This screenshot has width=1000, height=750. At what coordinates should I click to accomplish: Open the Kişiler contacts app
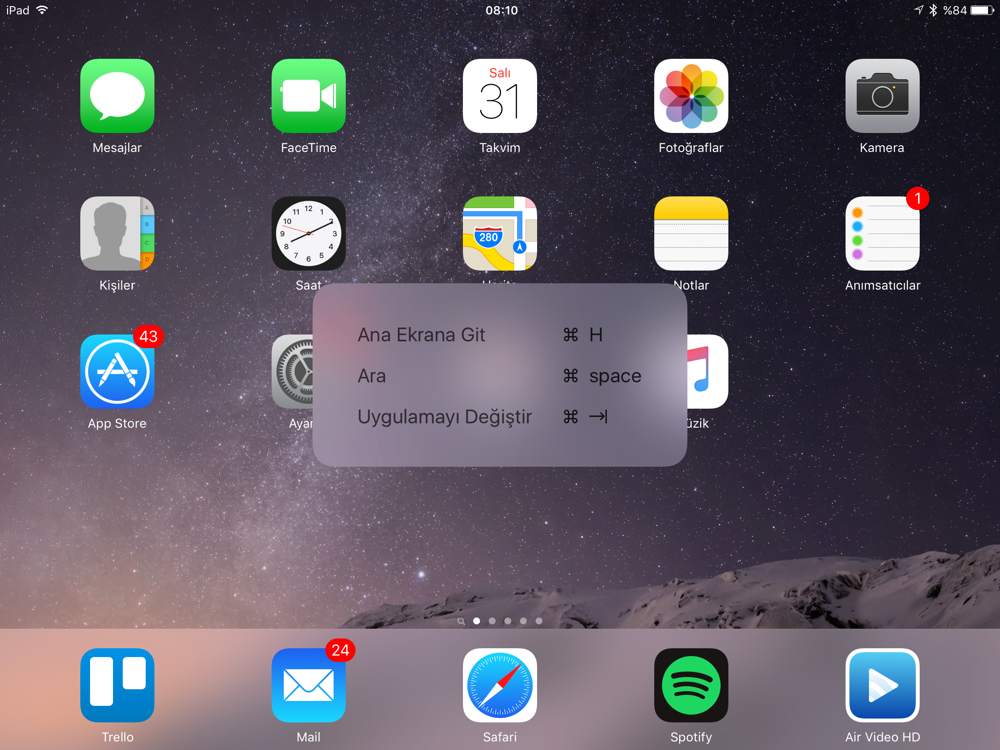pyautogui.click(x=117, y=234)
